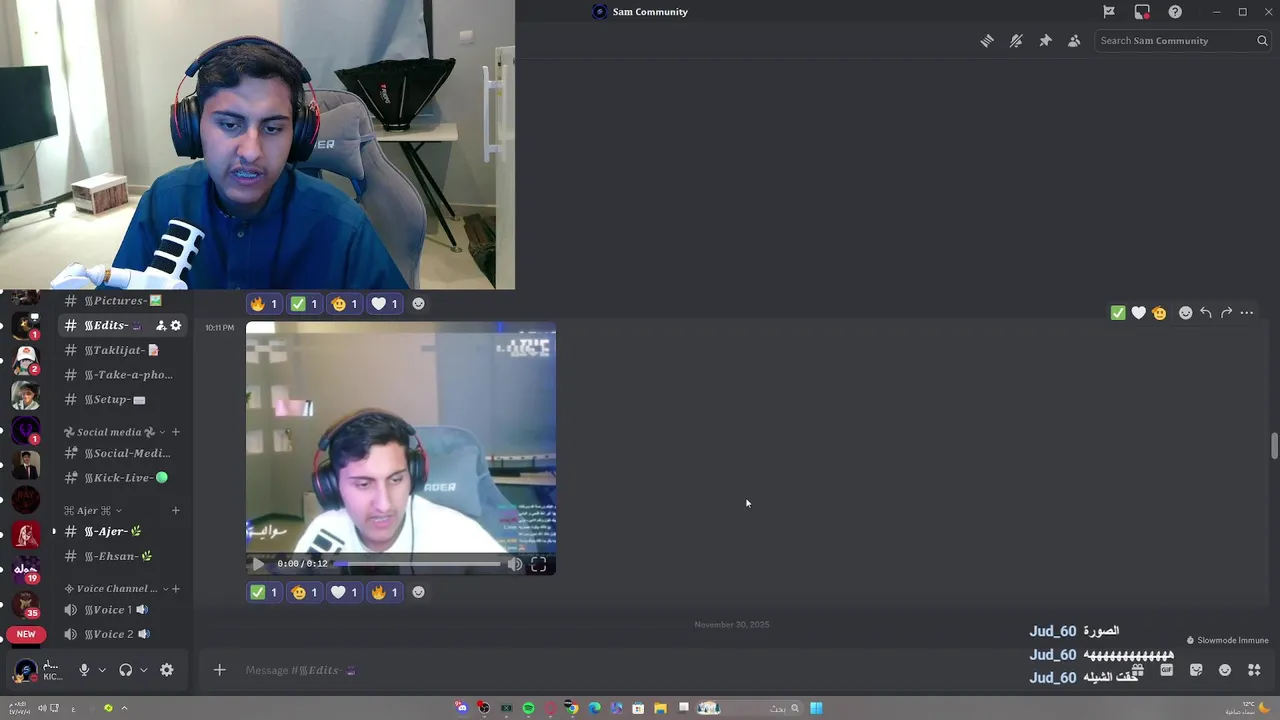Viewport: 1280px width, 720px height.
Task: Forward the message from hover toolbar
Action: 1226,313
